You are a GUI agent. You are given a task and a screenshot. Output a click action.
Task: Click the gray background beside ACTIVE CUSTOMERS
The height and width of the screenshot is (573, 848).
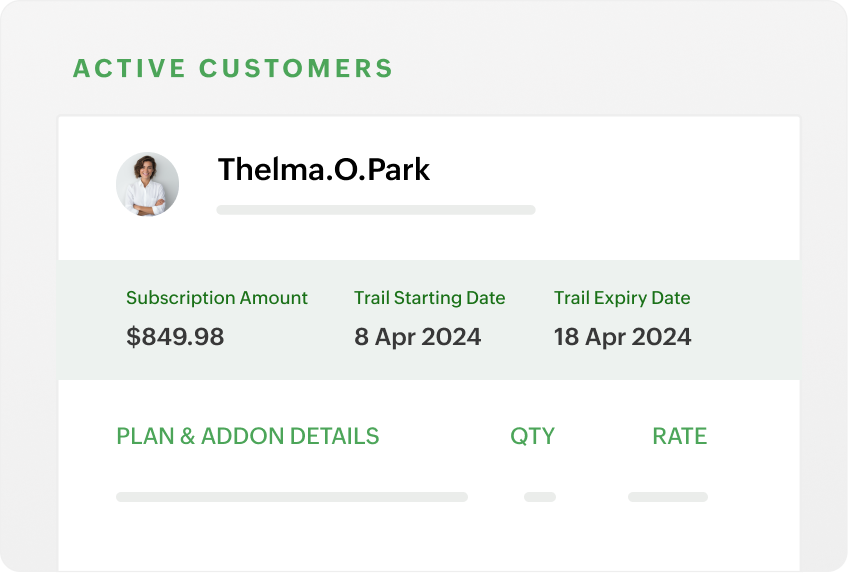point(600,69)
